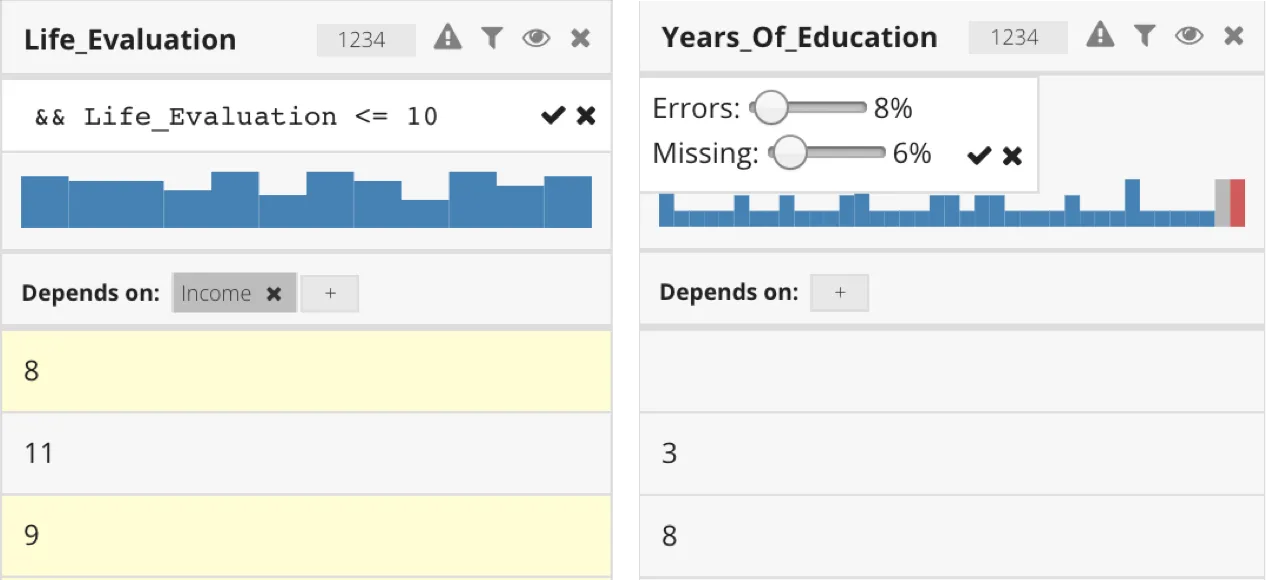Viewport: 1266px width, 580px height.
Task: Open the 1234 type selector for Years_Of_Education
Action: click(x=1015, y=37)
